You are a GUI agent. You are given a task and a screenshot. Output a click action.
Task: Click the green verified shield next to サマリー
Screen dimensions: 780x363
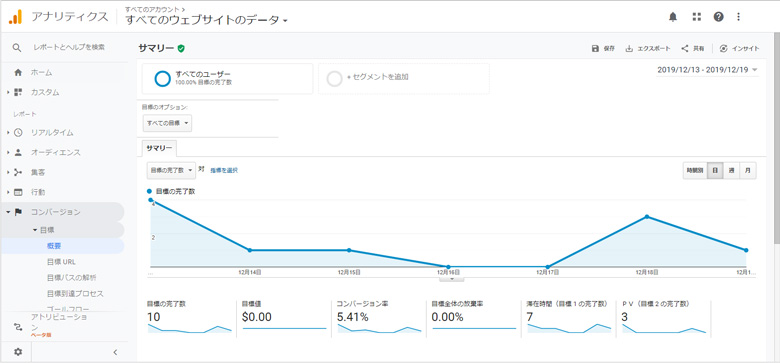point(181,48)
